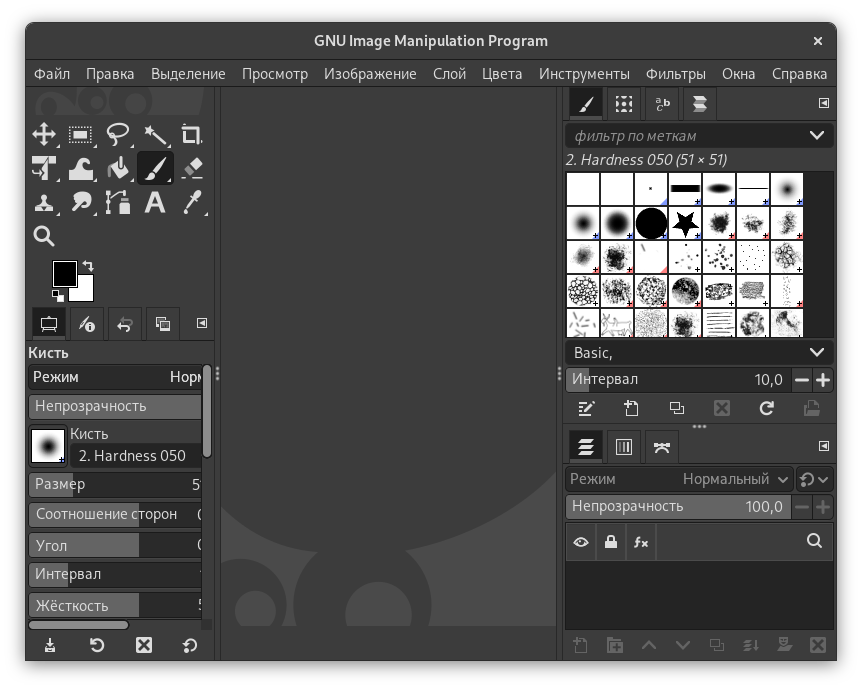
Task: Click the layer visibility eye column header
Action: coord(581,542)
